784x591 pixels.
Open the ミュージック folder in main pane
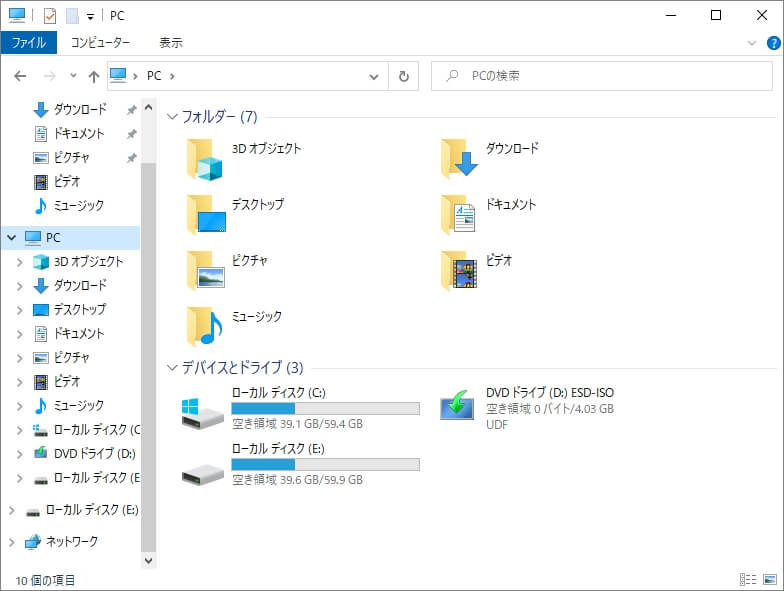click(x=204, y=326)
